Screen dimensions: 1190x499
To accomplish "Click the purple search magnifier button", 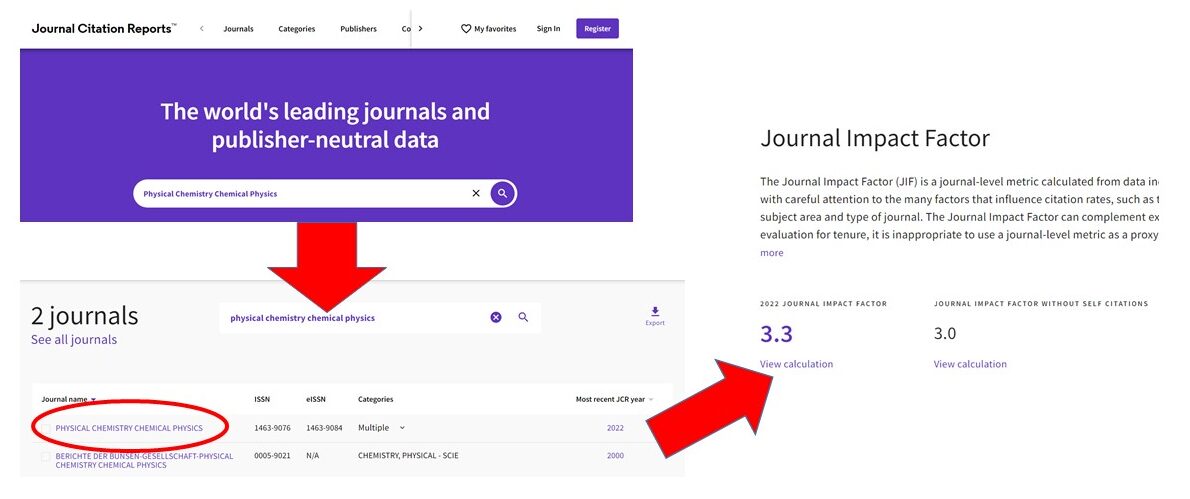I will (502, 193).
